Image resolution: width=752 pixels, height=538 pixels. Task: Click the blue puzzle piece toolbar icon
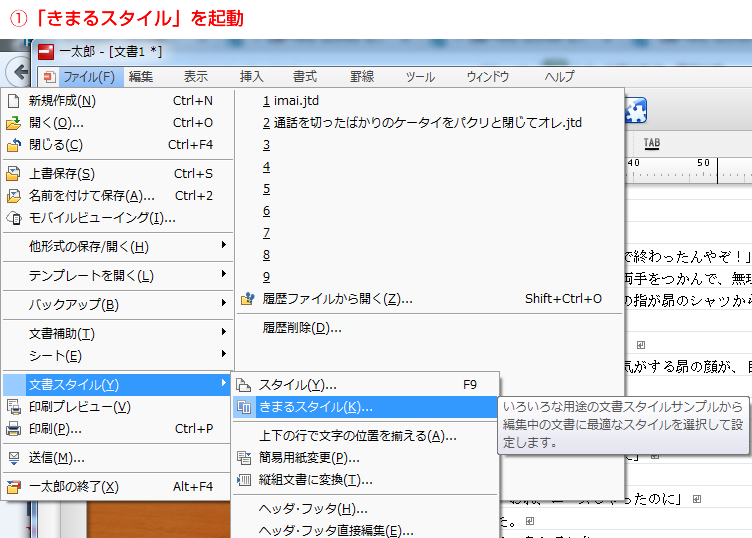pyautogui.click(x=636, y=110)
